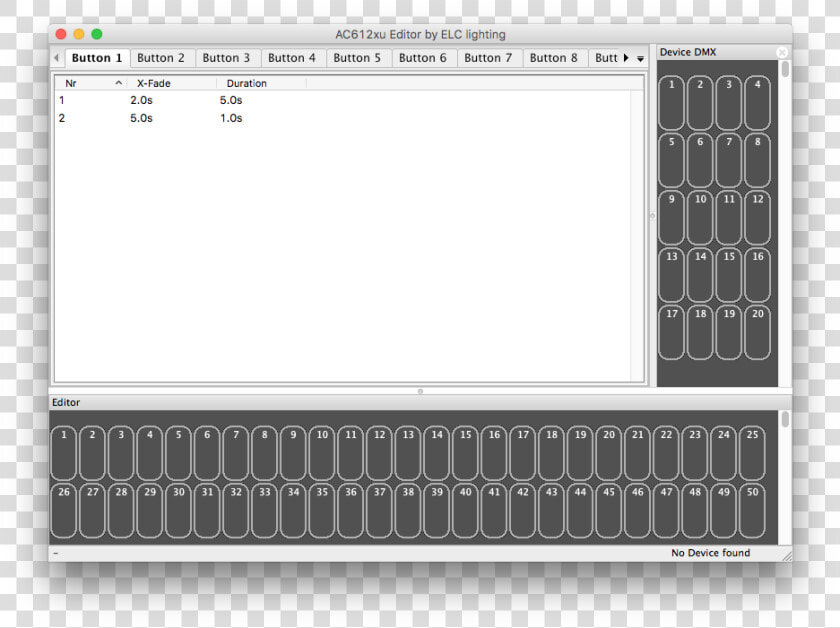Click Editor channel 3 fader

tap(121, 453)
